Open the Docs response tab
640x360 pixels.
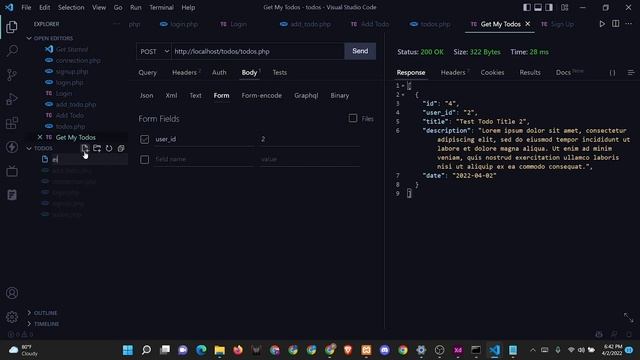563,72
